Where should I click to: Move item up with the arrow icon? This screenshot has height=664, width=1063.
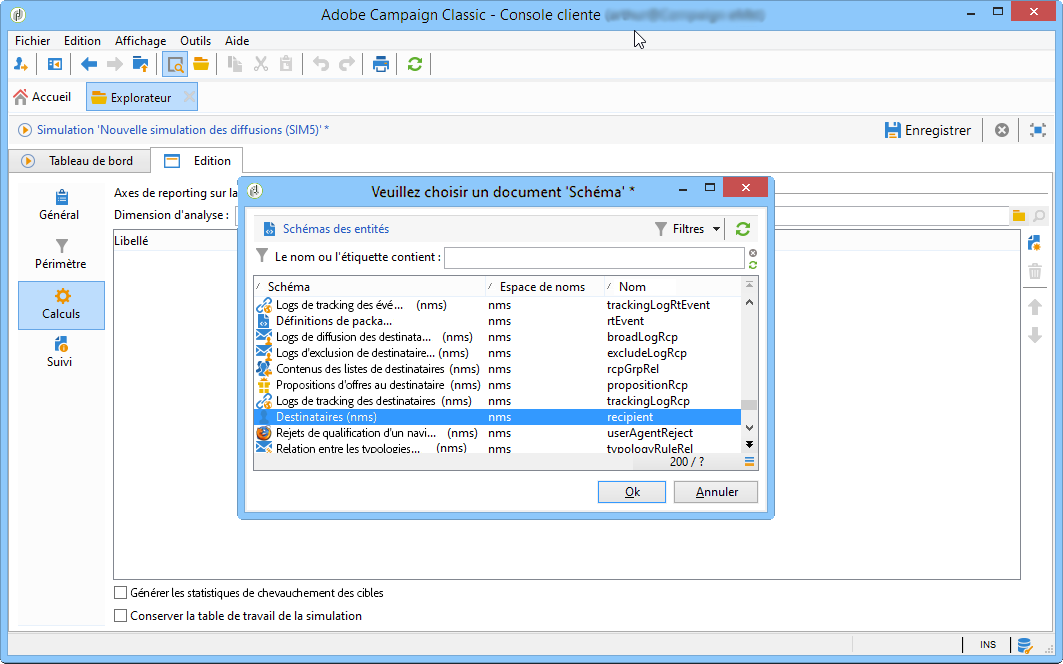pyautogui.click(x=1035, y=307)
